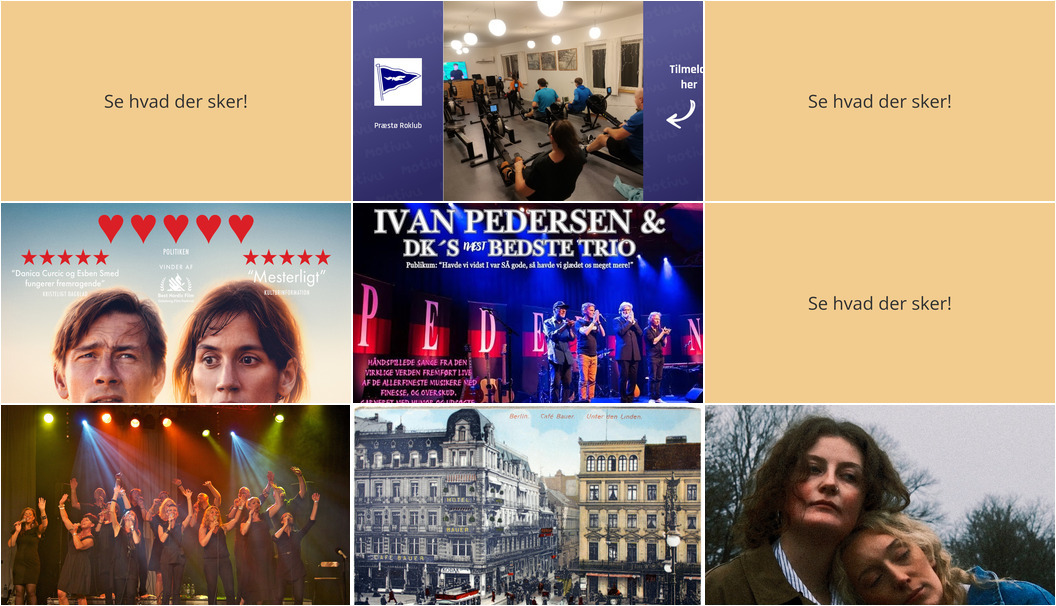Image resolution: width=1056 pixels, height=606 pixels.
Task: Click the 'Mesterligt' review quote
Action: pos(286,277)
